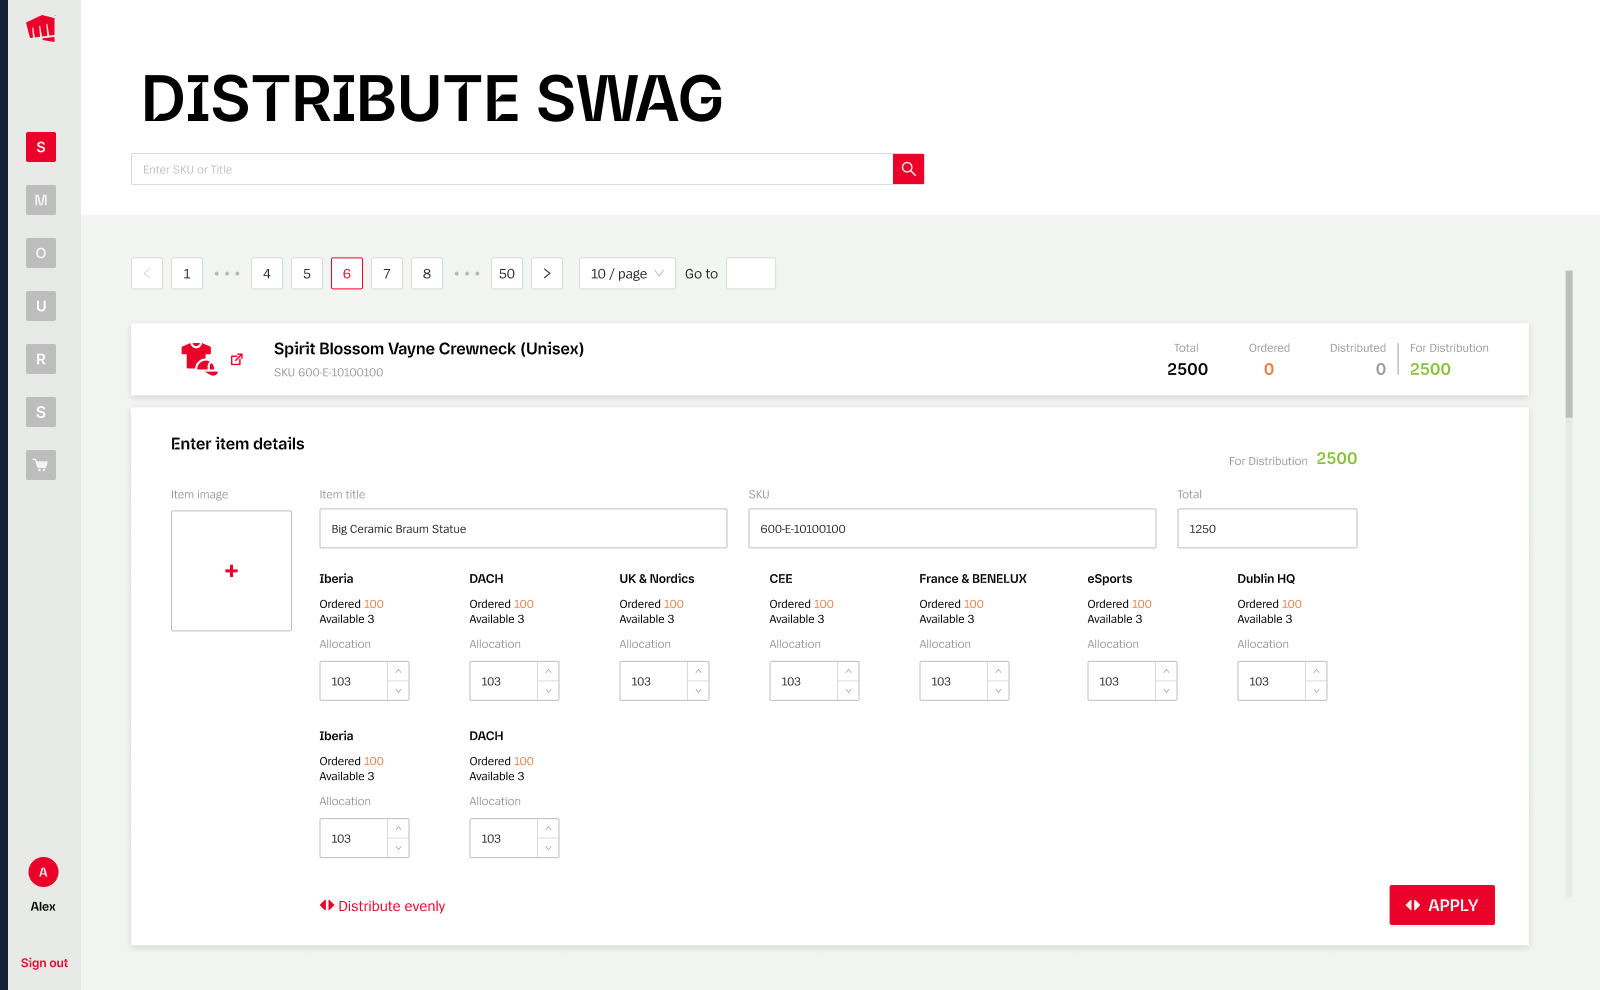Open the U sidebar section

pyautogui.click(x=41, y=306)
